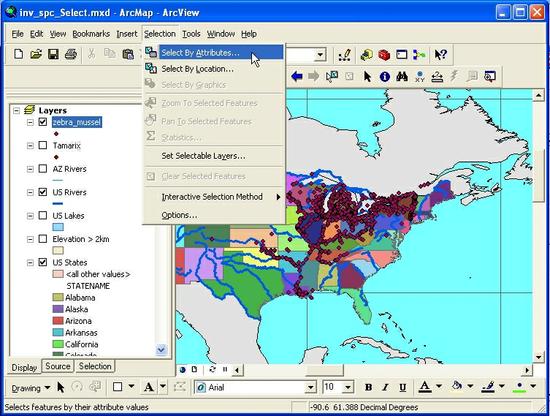The image size is (550, 416).
Task: Select the Find binoculars tool
Action: tap(402, 76)
